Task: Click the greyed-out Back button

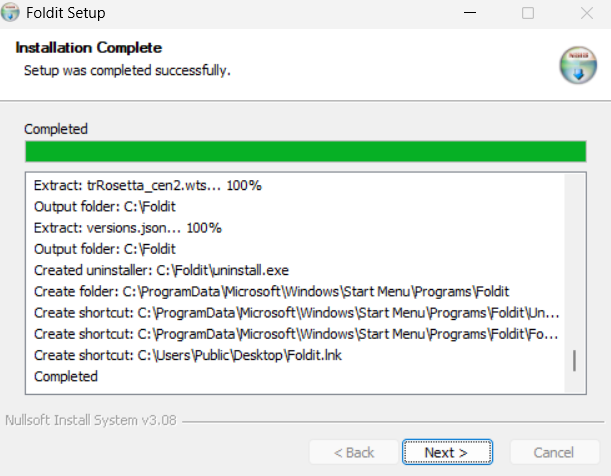Action: (x=354, y=452)
